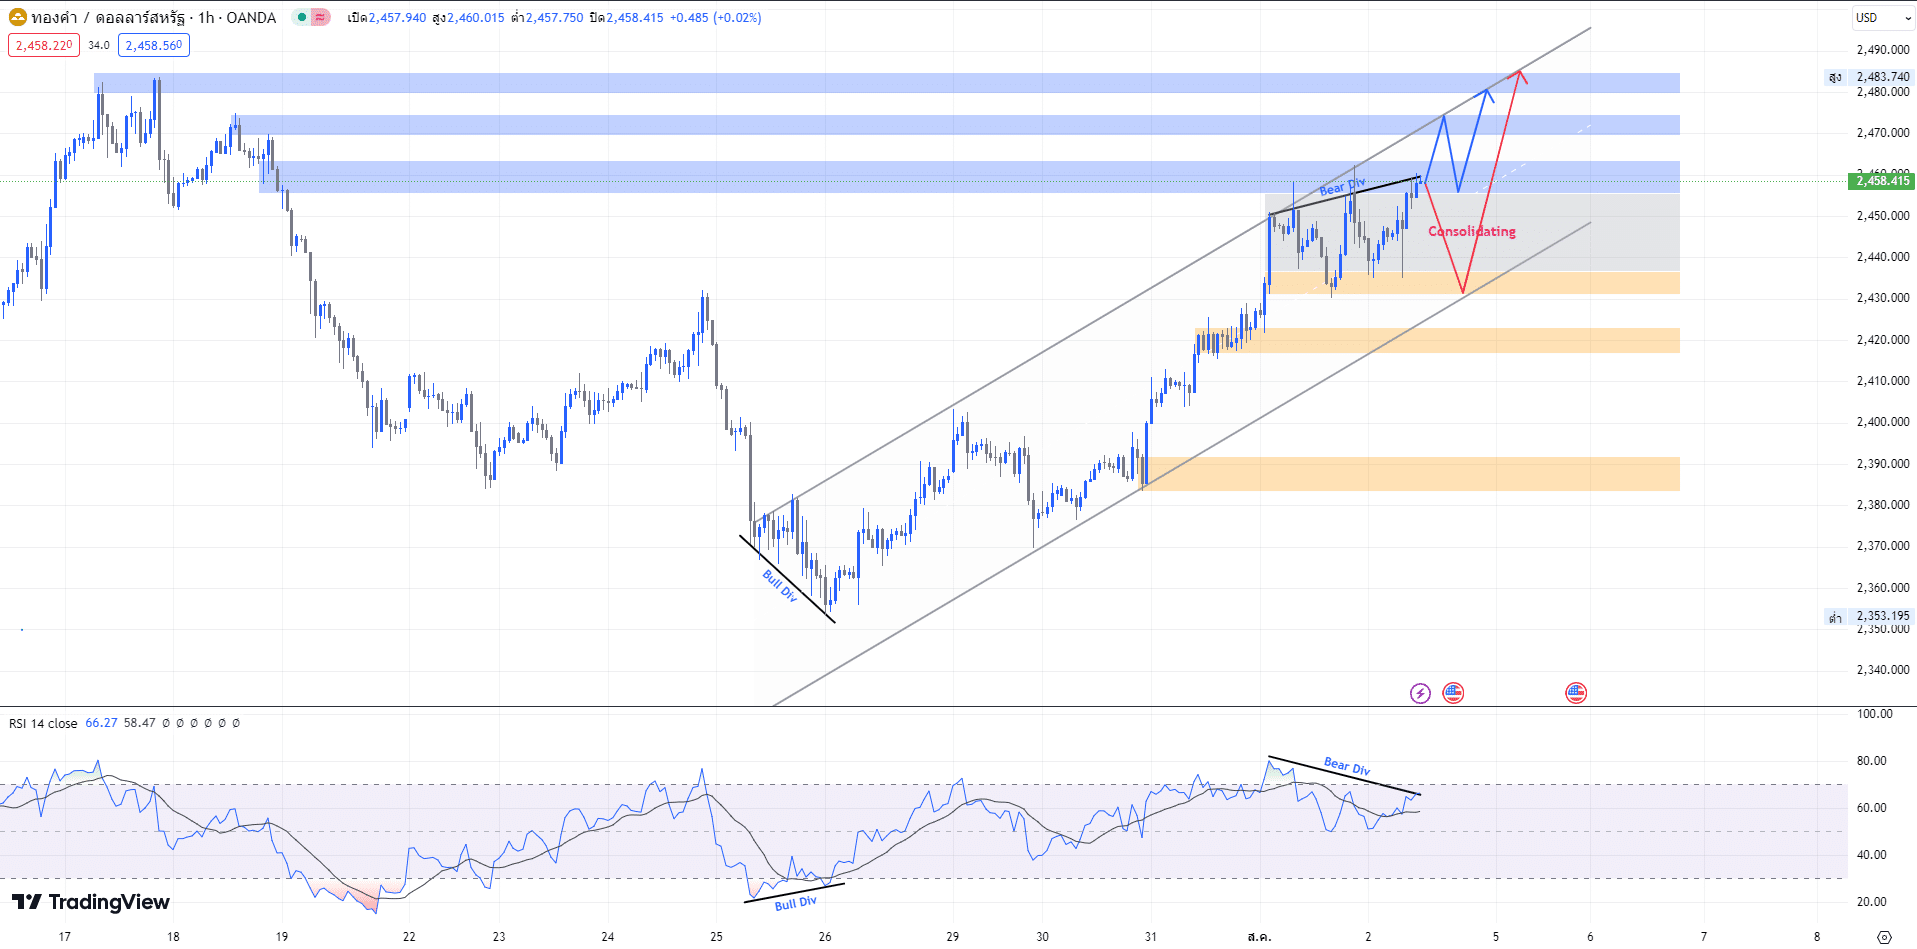Click the pink data mode indicator icon
The height and width of the screenshot is (949, 1917).
(x=320, y=17)
